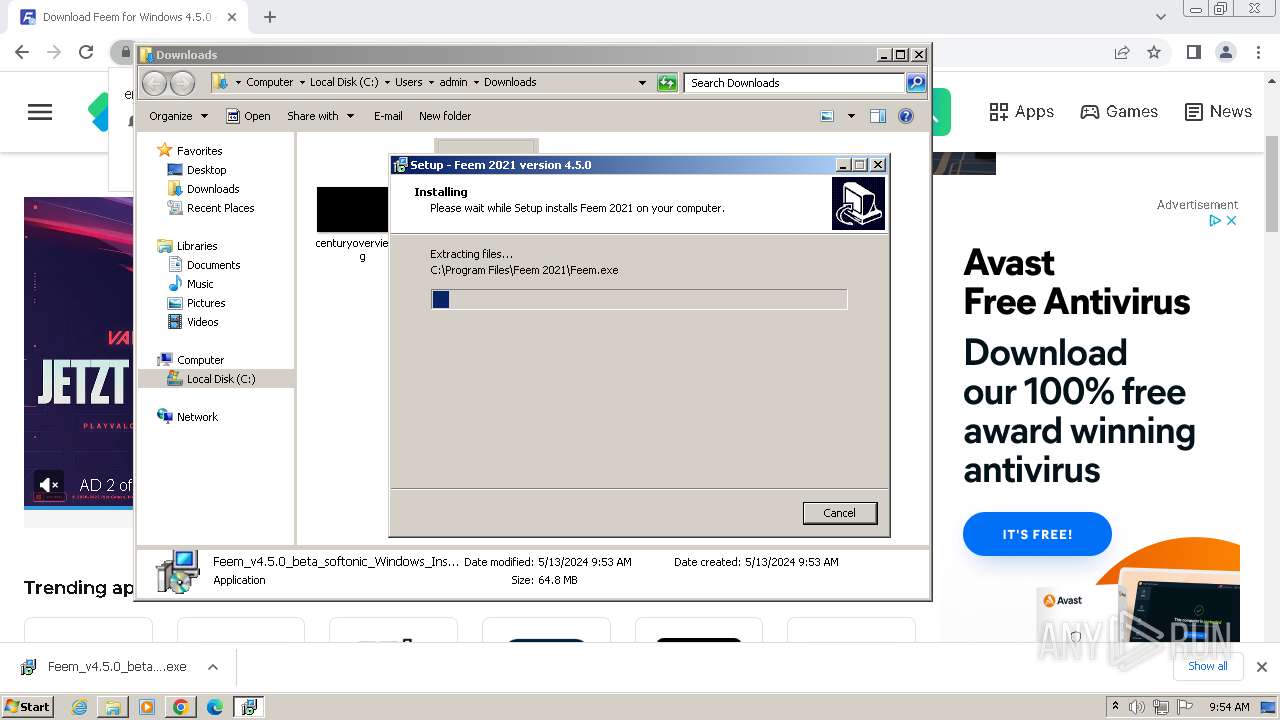This screenshot has width=1280, height=720.
Task: Open Share with dropdown in Explorer
Action: coord(320,116)
